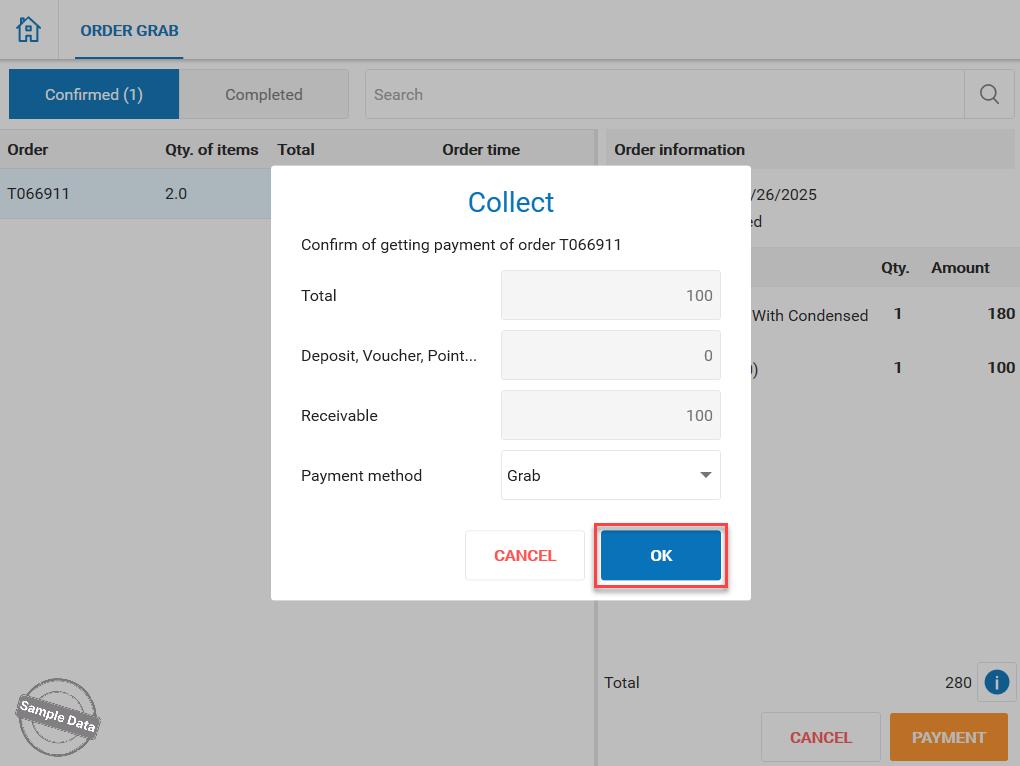Image resolution: width=1020 pixels, height=766 pixels.
Task: Click the Home icon
Action: click(29, 30)
